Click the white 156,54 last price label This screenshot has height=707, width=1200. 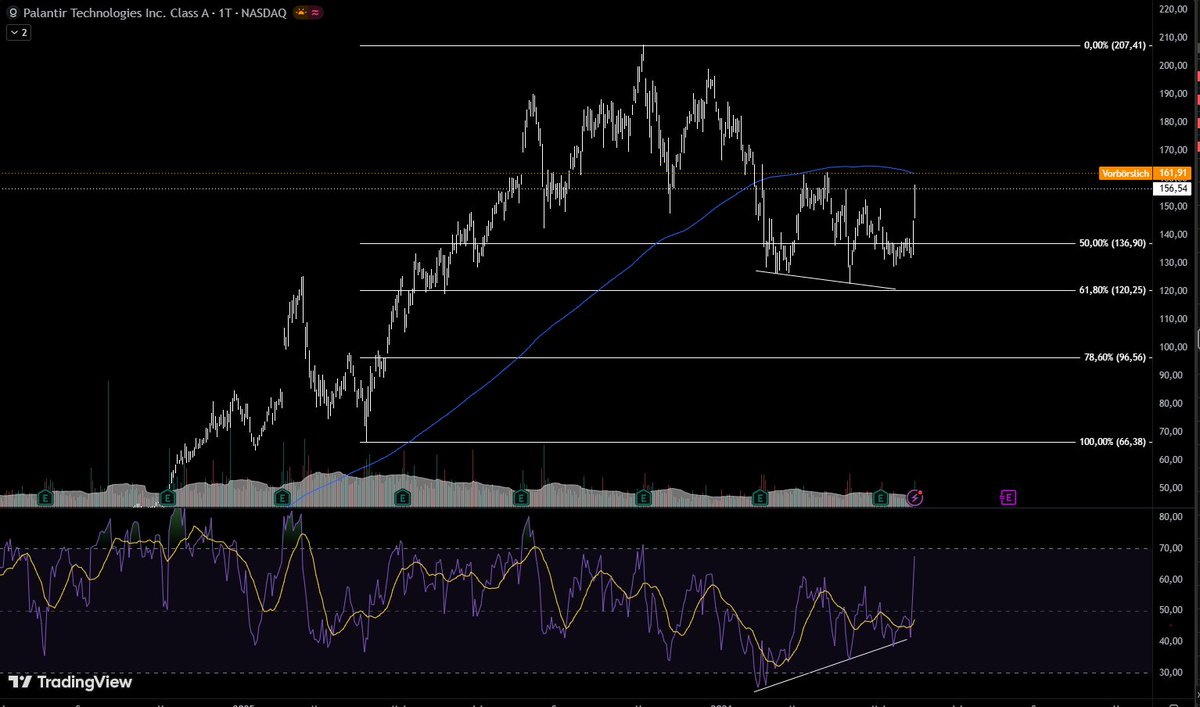click(1174, 187)
